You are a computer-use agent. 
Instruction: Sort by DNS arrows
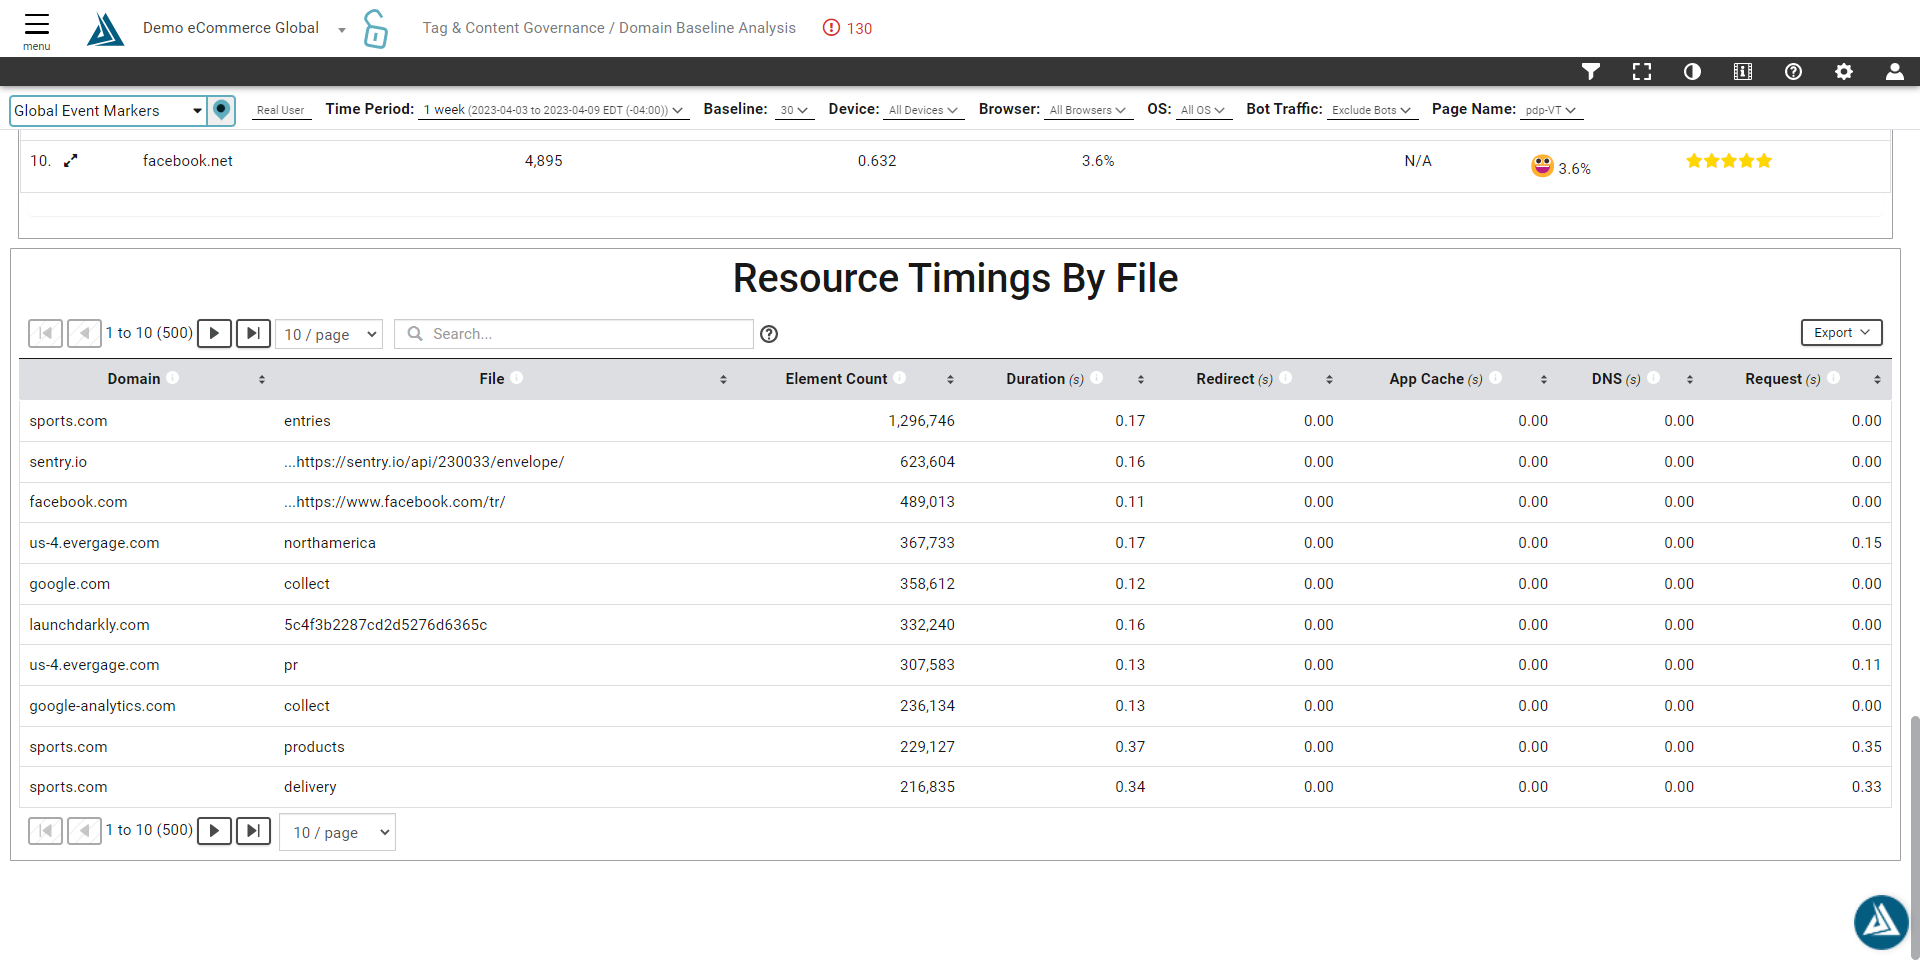click(x=1690, y=379)
